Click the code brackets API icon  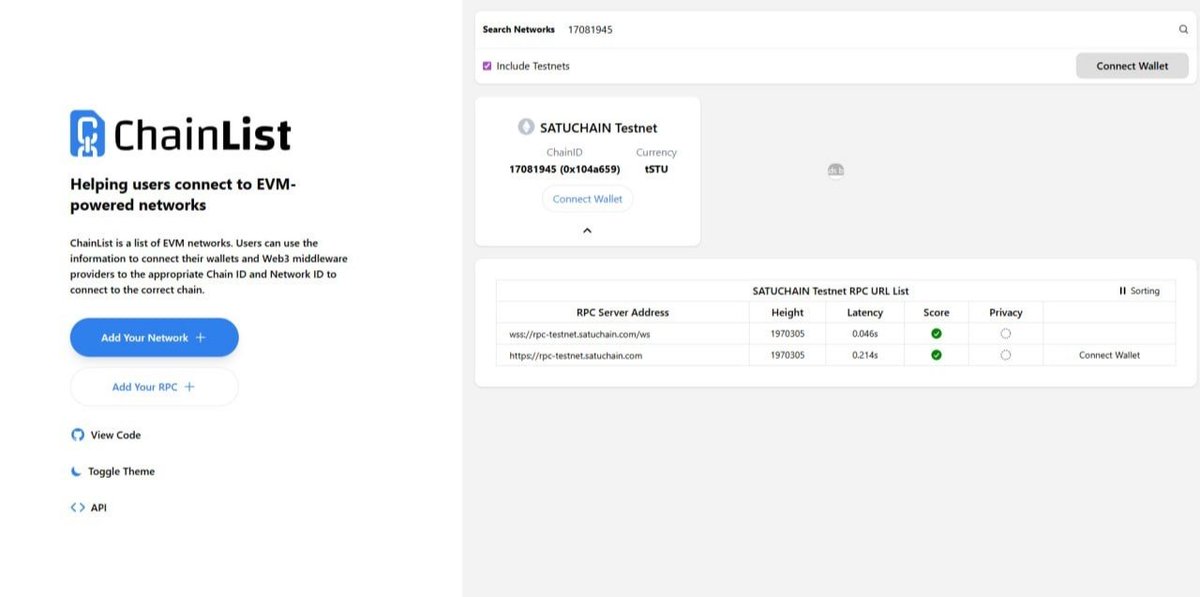point(77,507)
